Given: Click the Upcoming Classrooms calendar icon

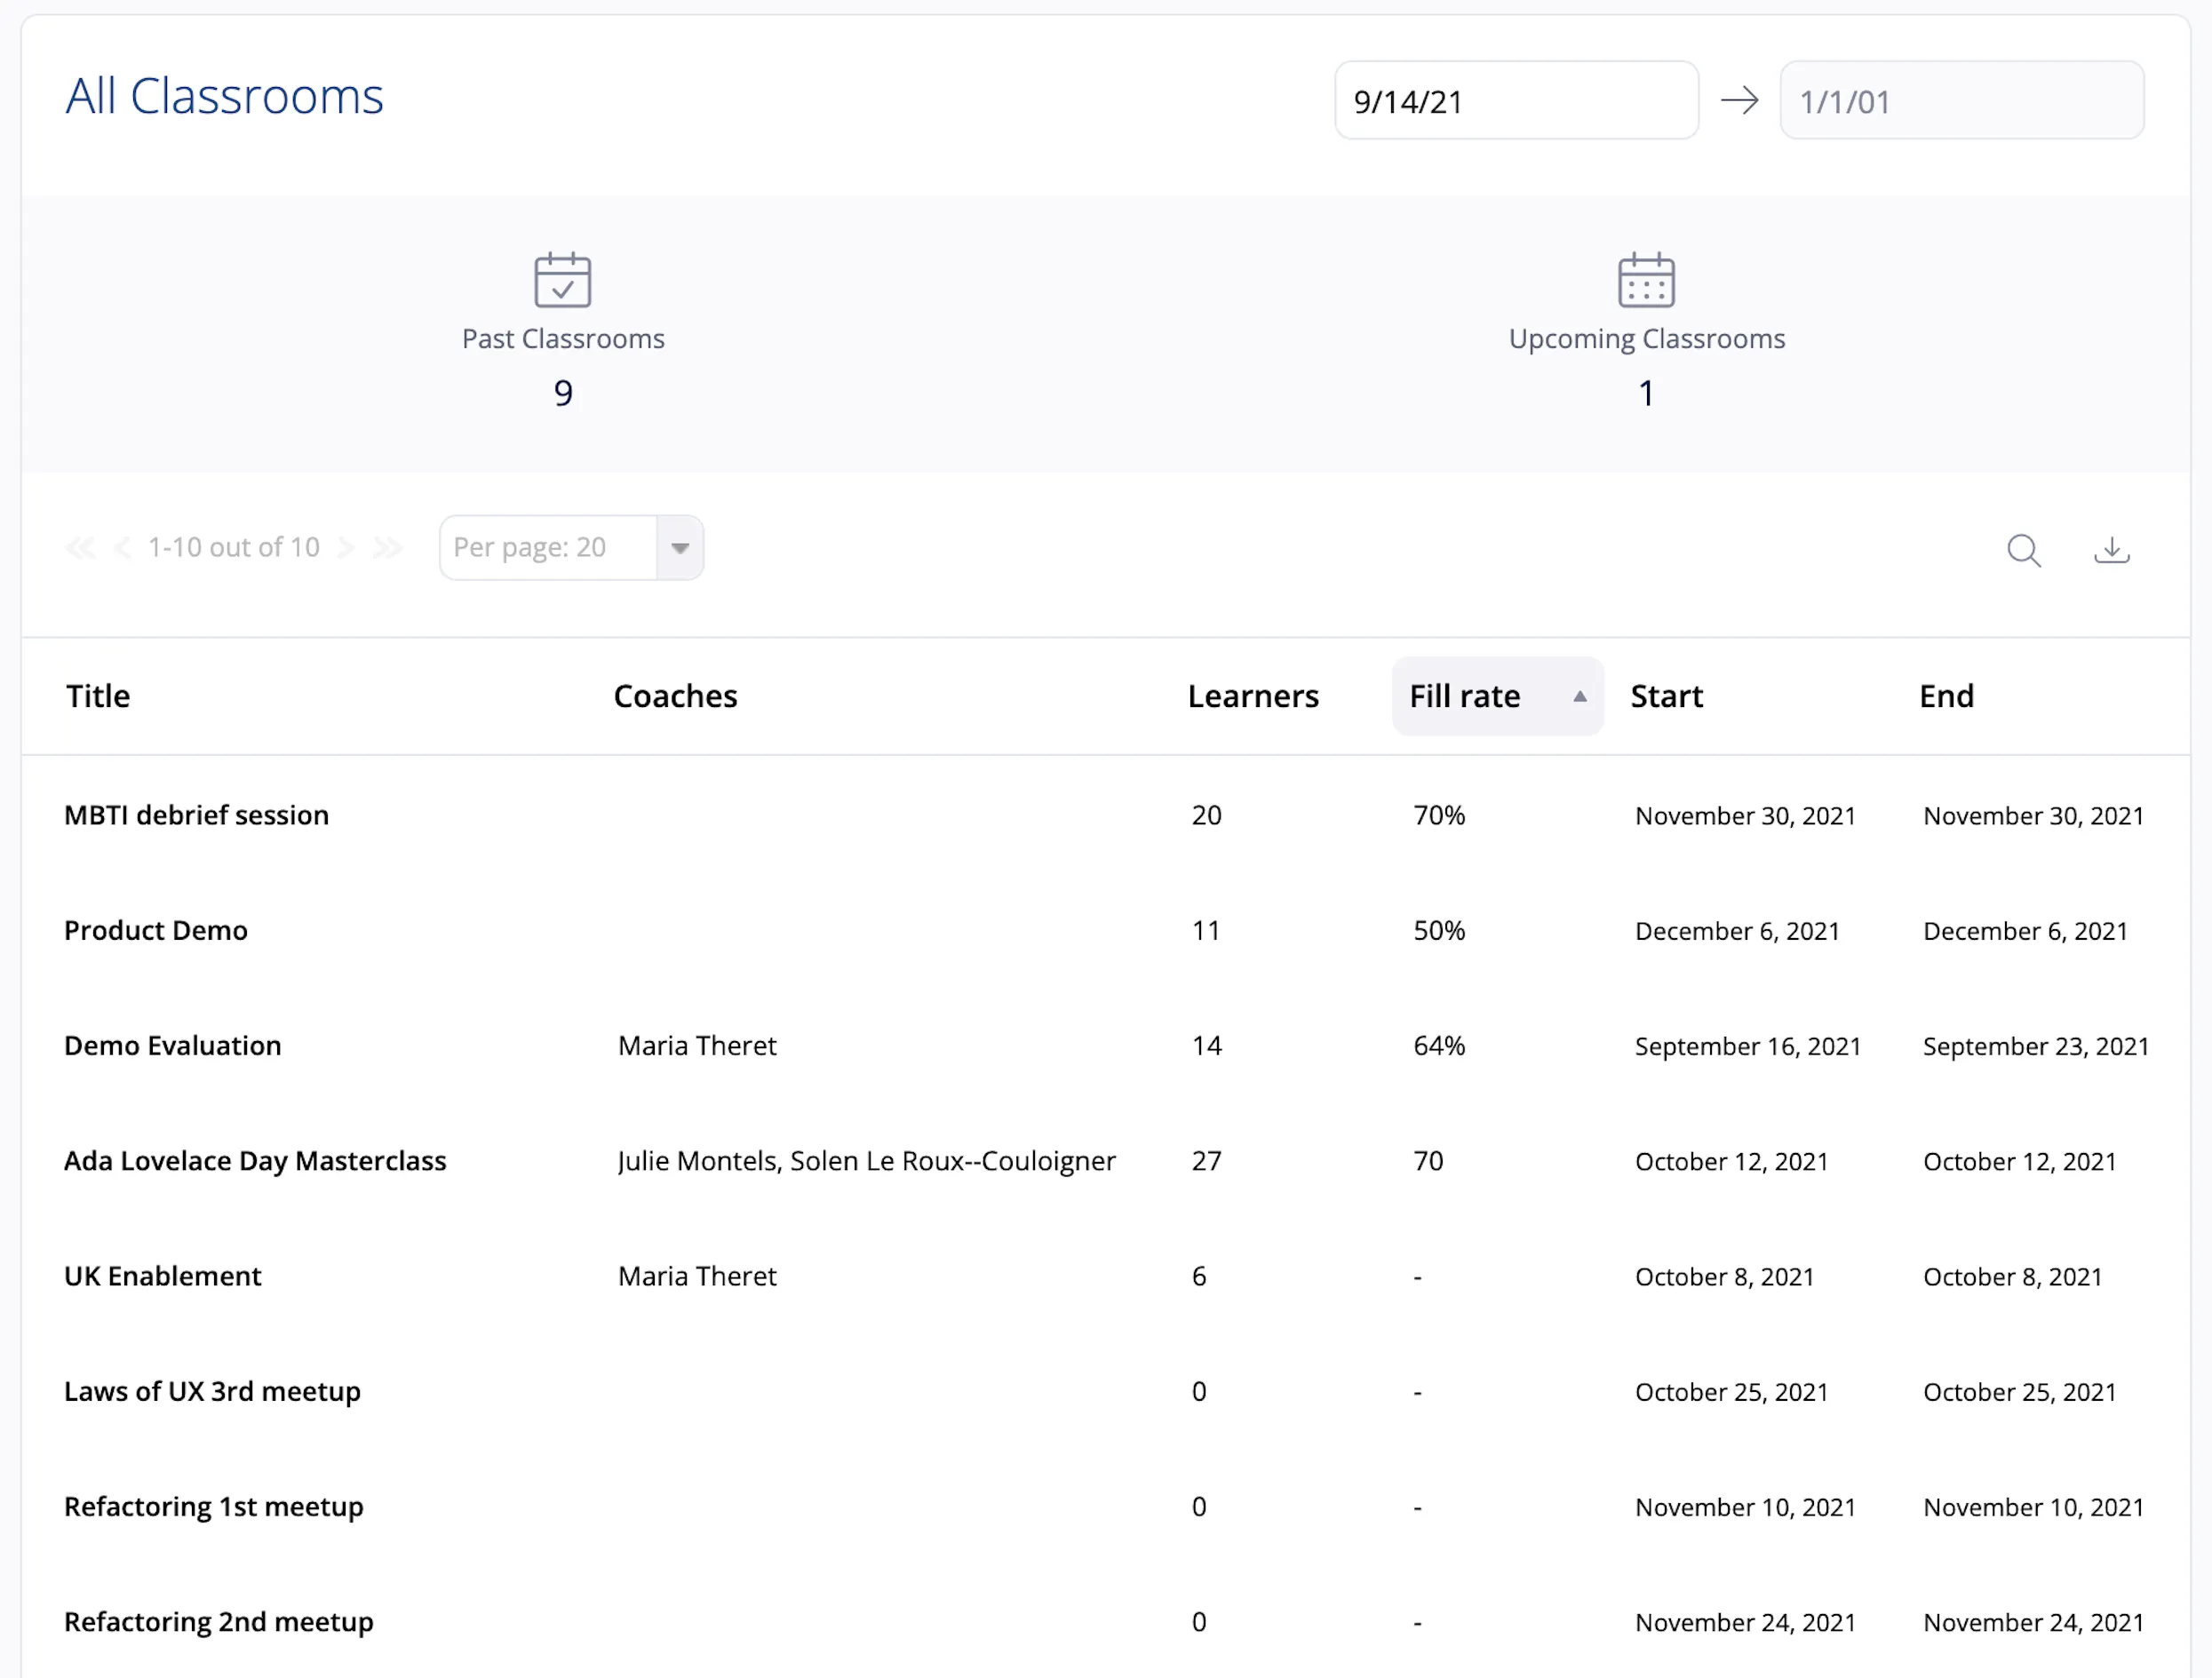Looking at the screenshot, I should tap(1646, 279).
